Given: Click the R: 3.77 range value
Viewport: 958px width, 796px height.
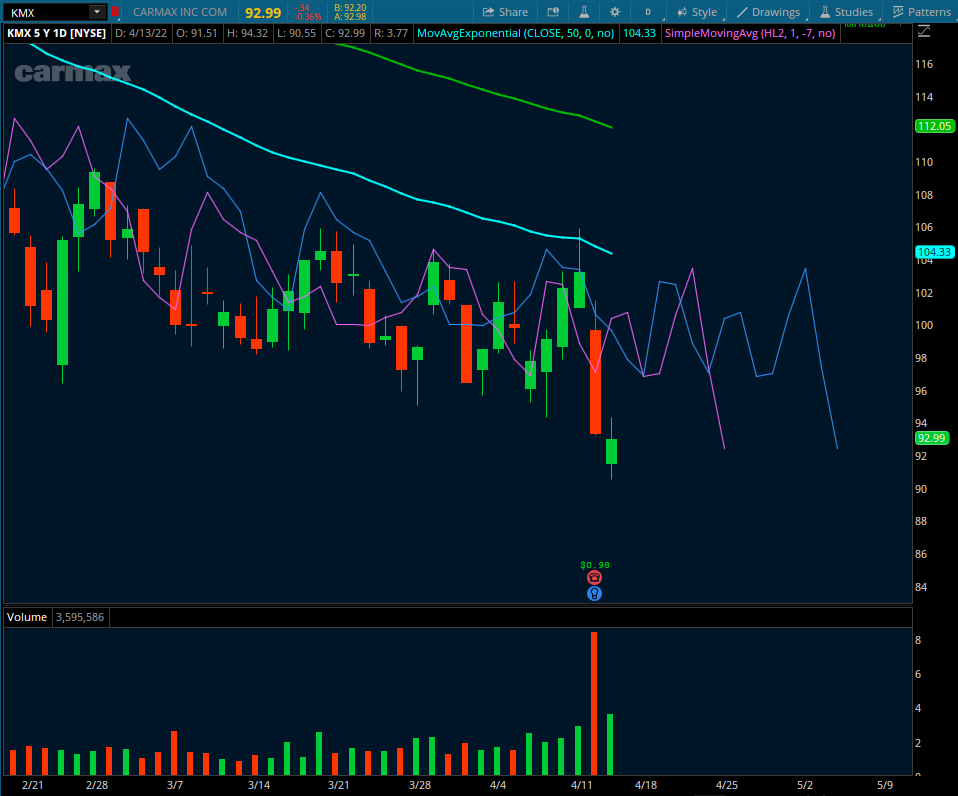Looking at the screenshot, I should (391, 33).
